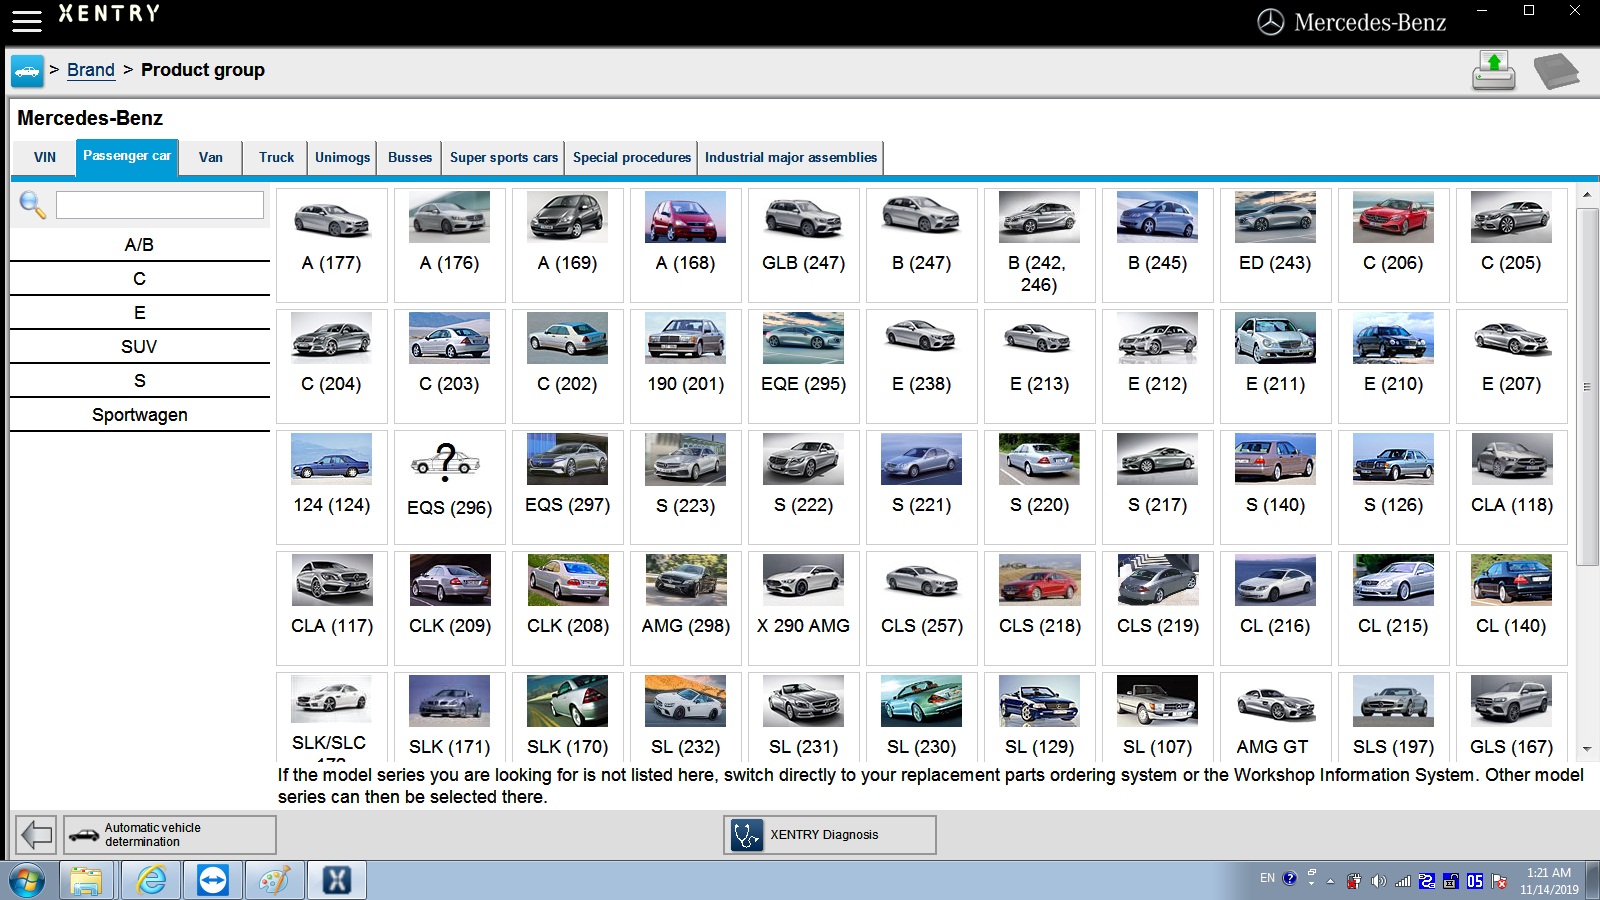Select the ED (243) model
This screenshot has width=1600, height=900.
[1275, 245]
